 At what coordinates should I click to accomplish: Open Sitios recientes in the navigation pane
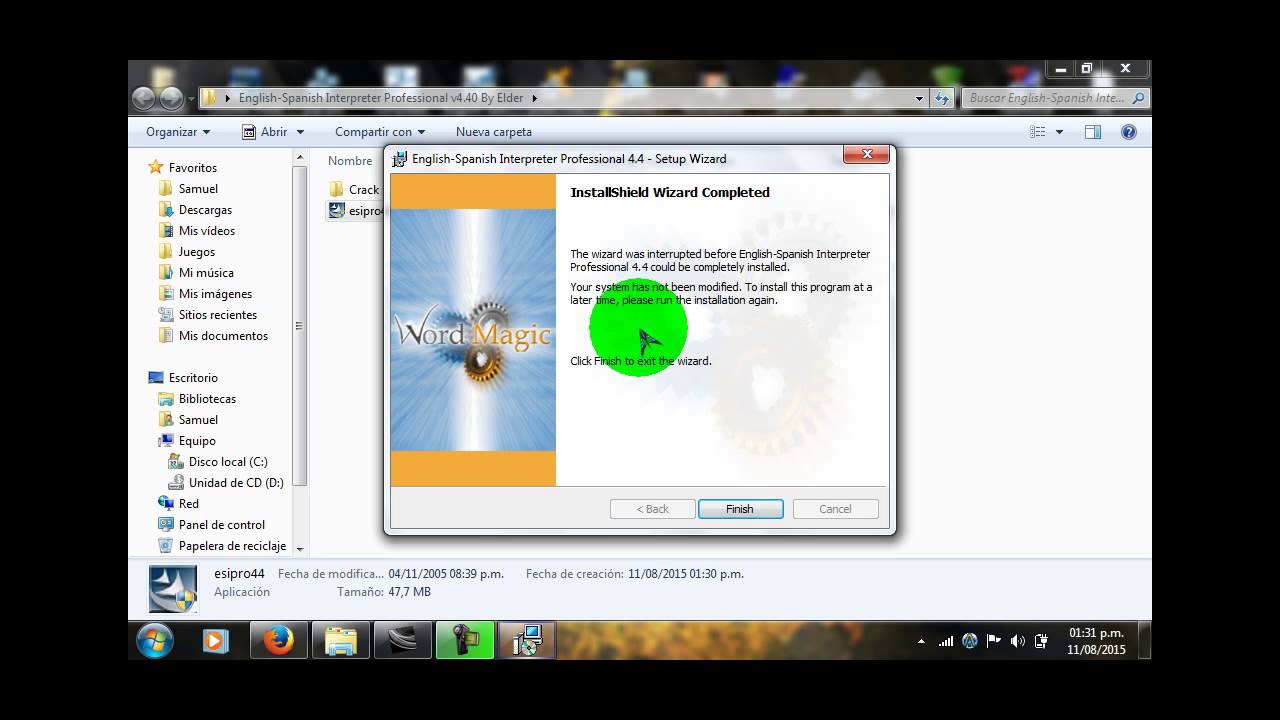pos(217,315)
